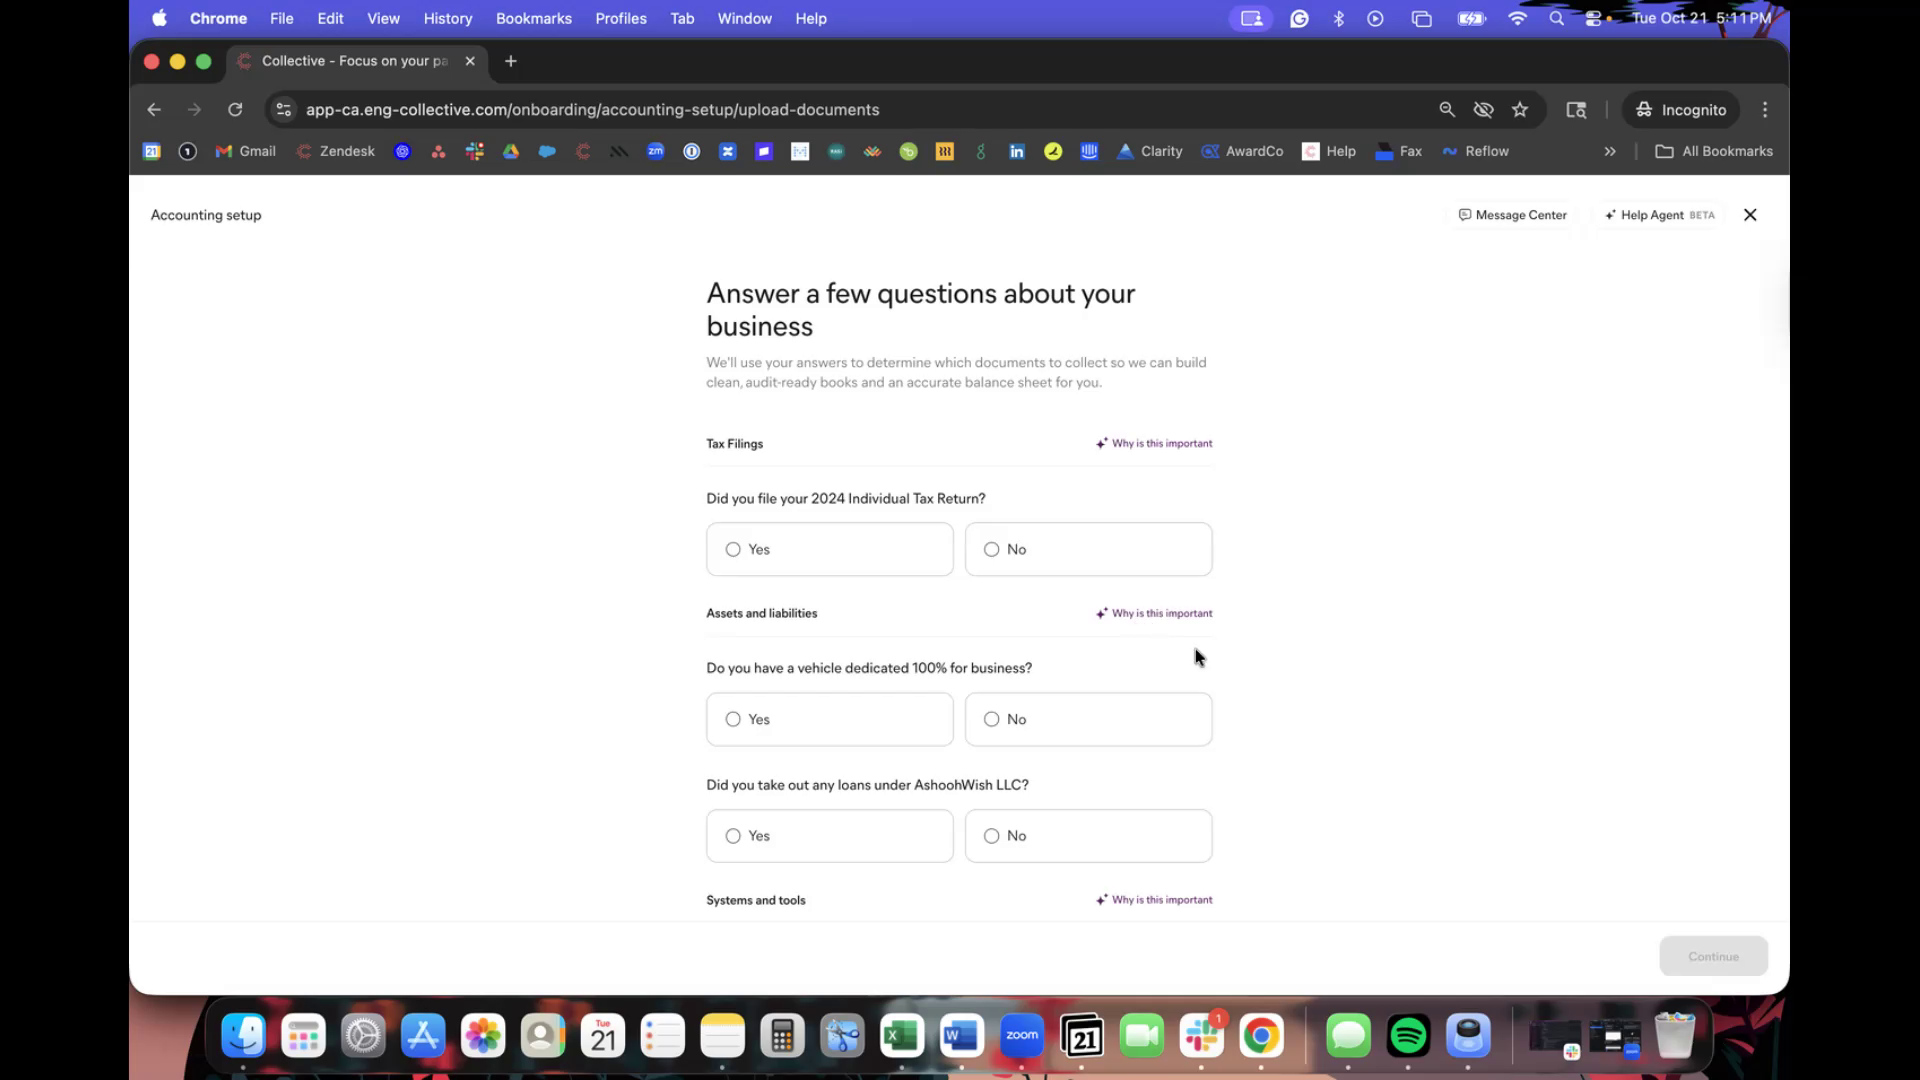Screen dimensions: 1920x1080
Task: Click the Continue button
Action: pos(1713,956)
